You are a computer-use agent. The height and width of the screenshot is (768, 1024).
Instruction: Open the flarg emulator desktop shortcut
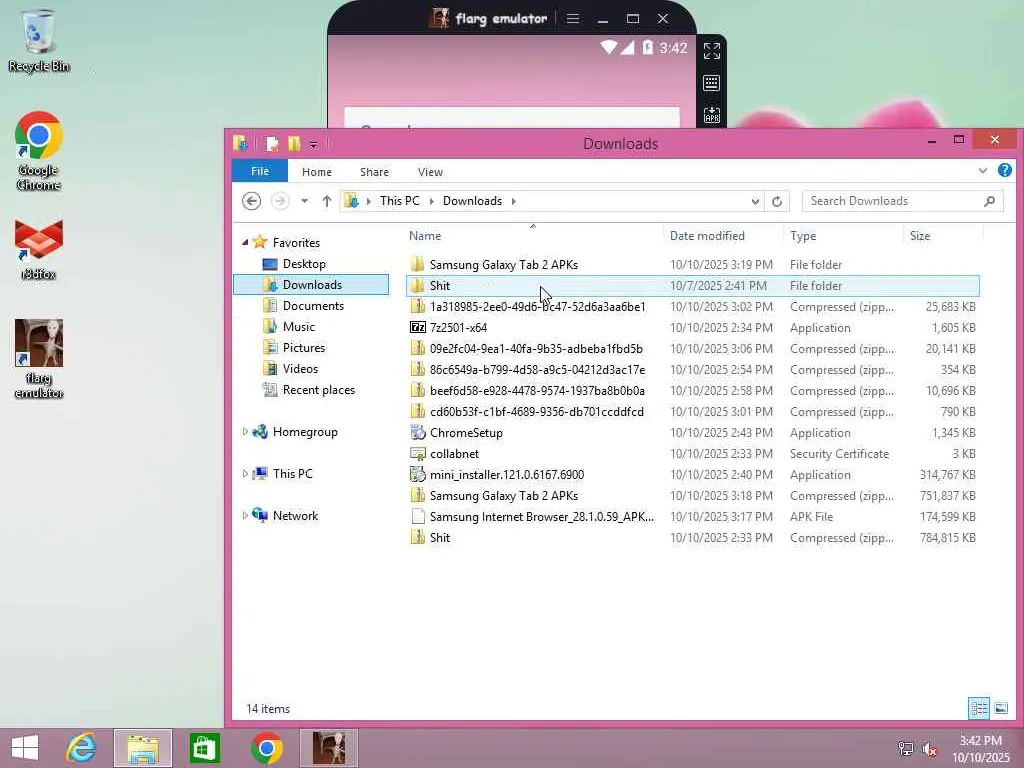point(39,359)
